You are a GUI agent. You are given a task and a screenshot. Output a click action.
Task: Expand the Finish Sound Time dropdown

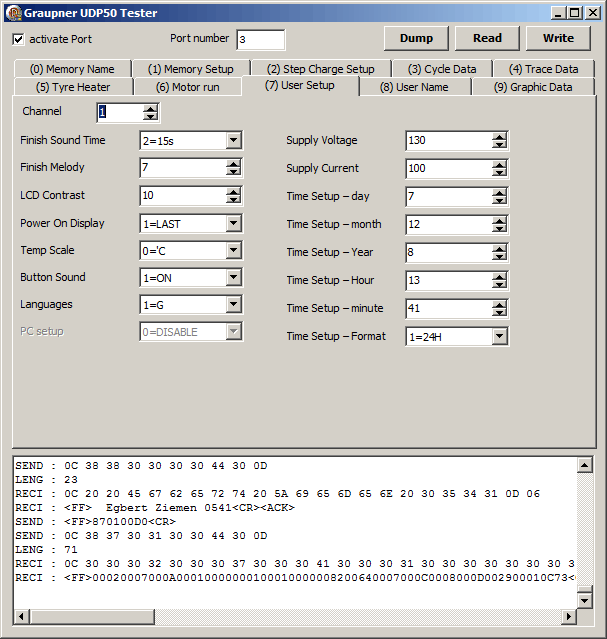(x=234, y=141)
